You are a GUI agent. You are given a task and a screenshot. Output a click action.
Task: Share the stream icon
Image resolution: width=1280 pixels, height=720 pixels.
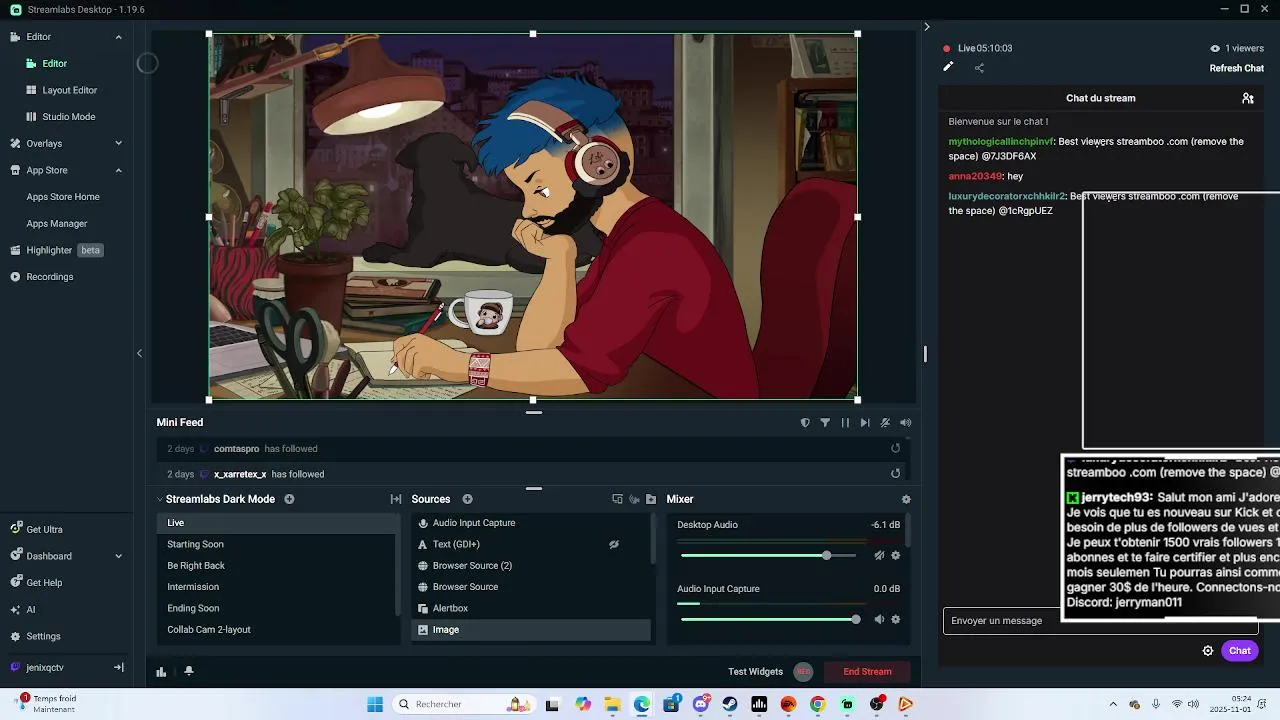[979, 68]
